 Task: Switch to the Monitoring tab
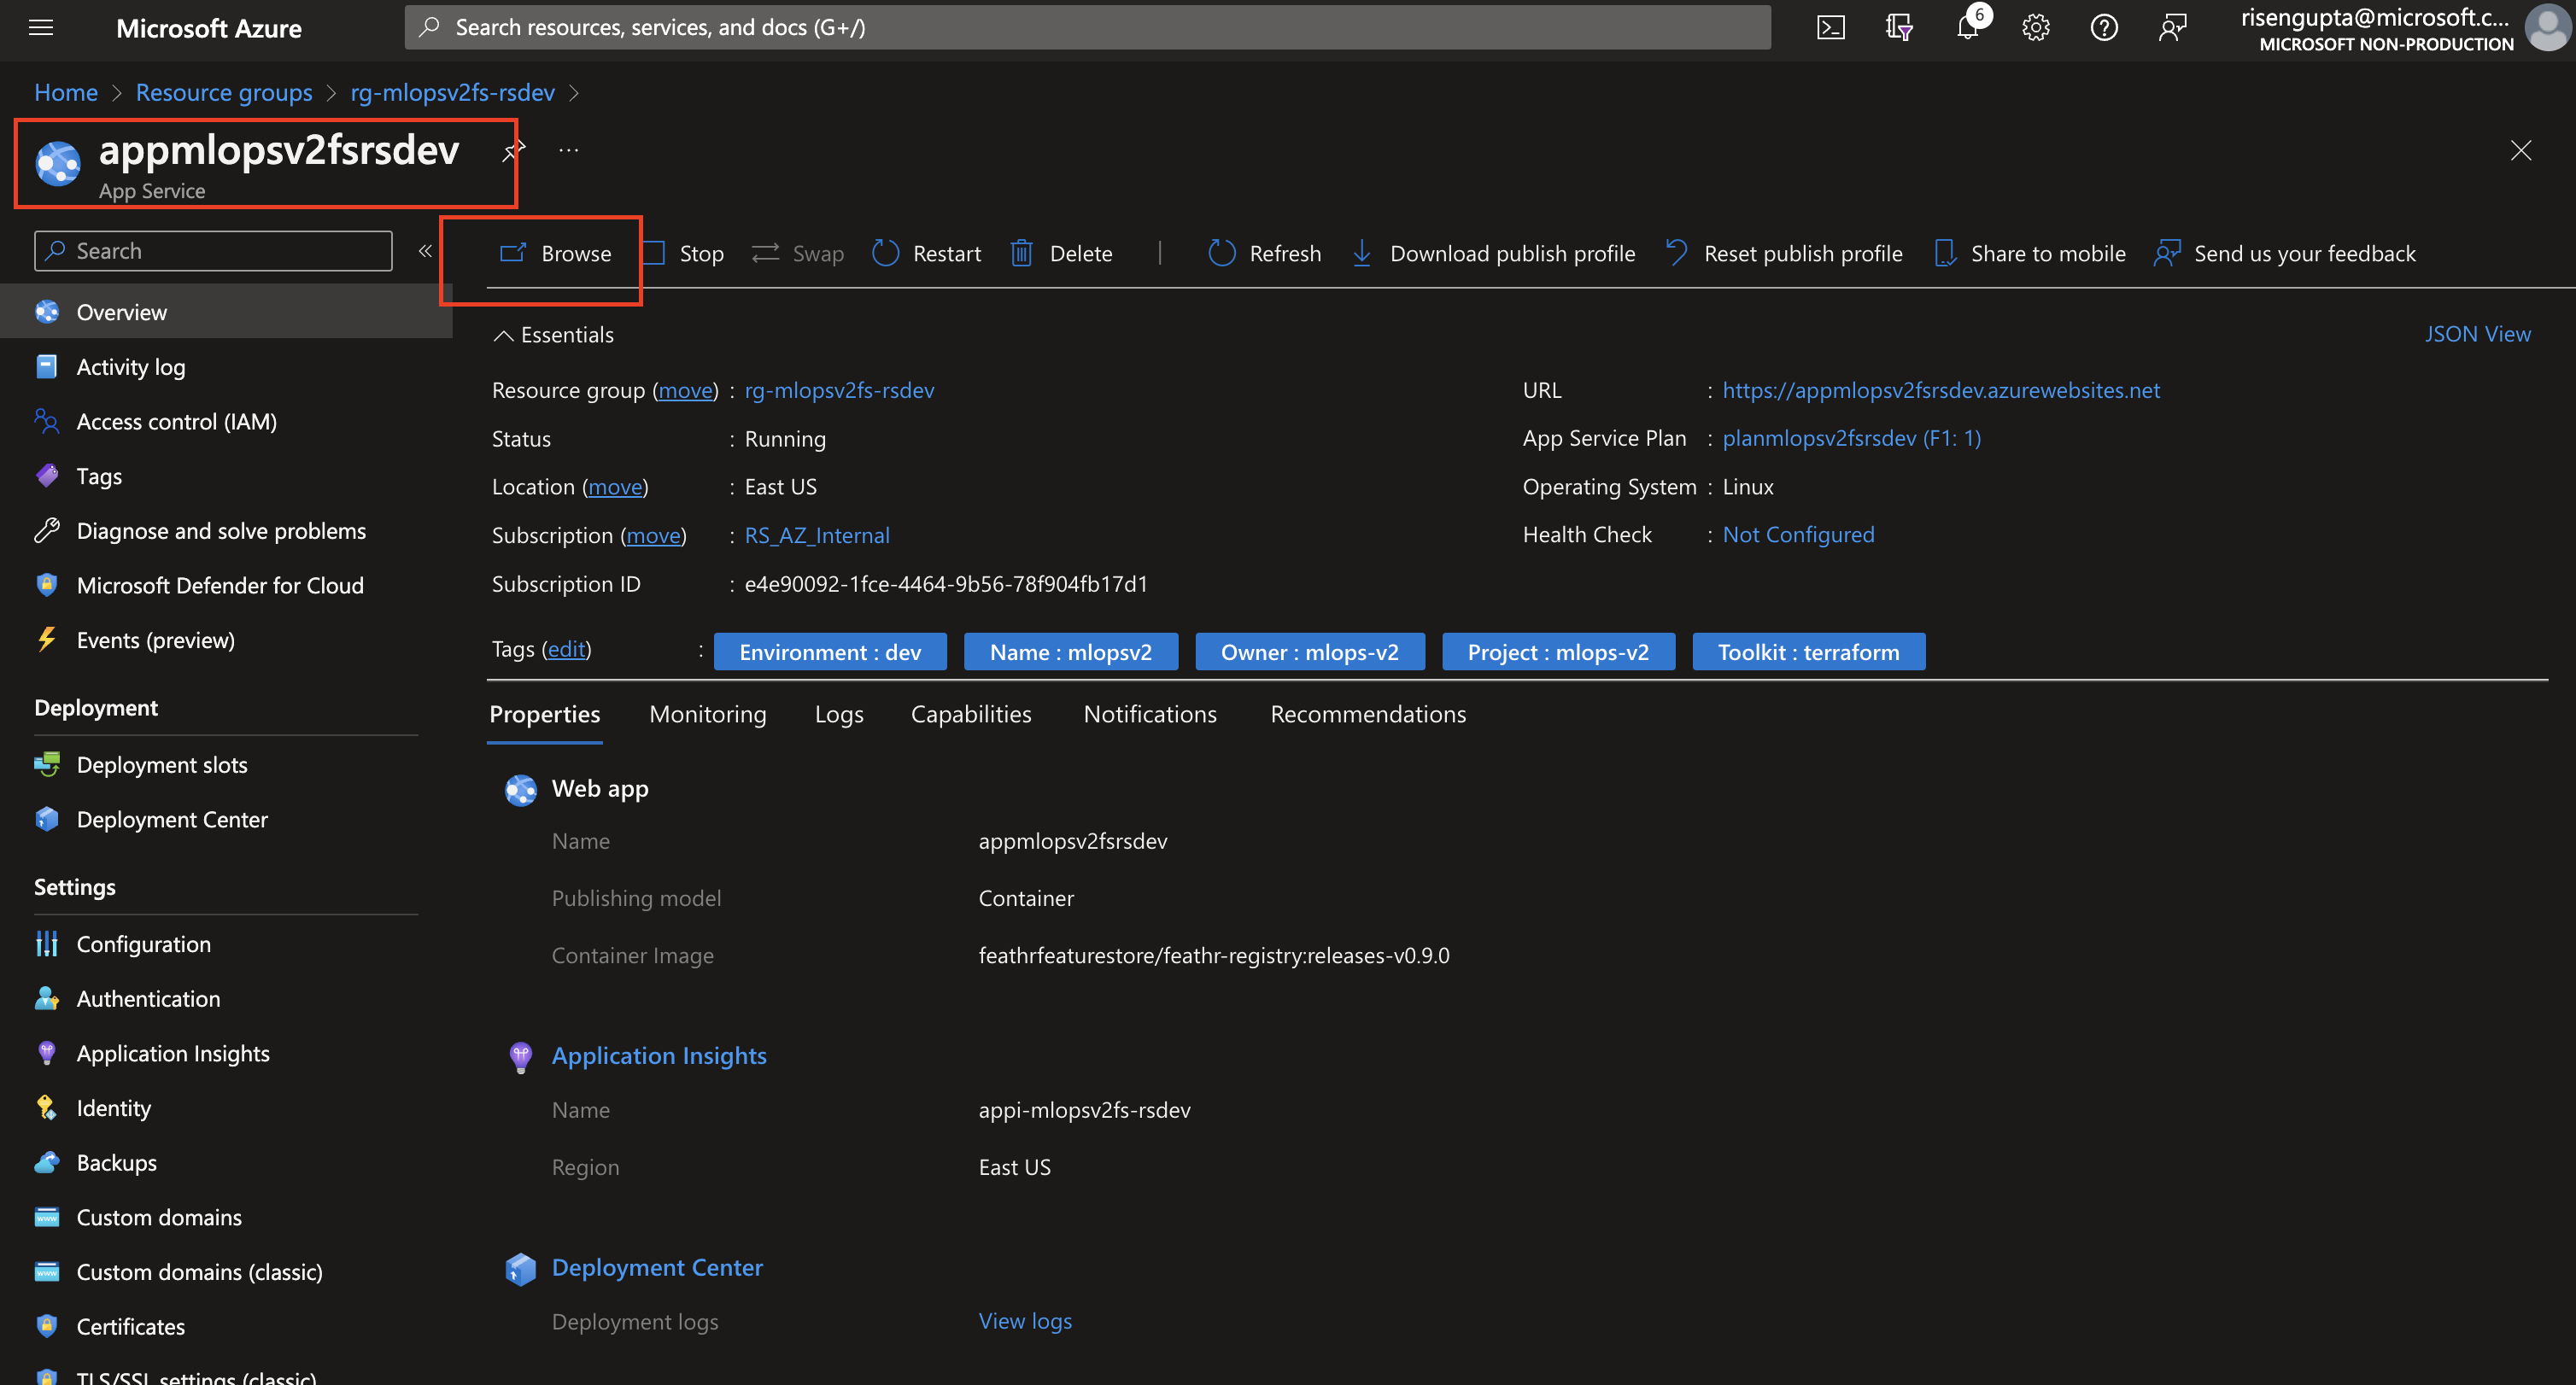tap(708, 714)
